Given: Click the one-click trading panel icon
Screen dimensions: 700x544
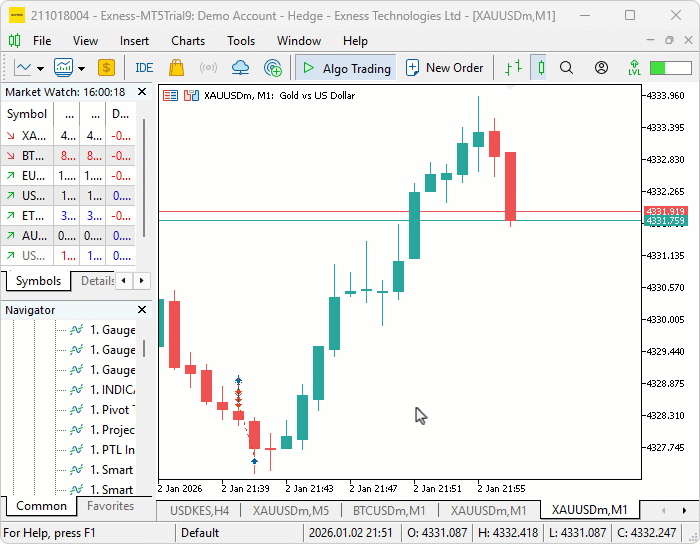Looking at the screenshot, I should [x=170, y=96].
